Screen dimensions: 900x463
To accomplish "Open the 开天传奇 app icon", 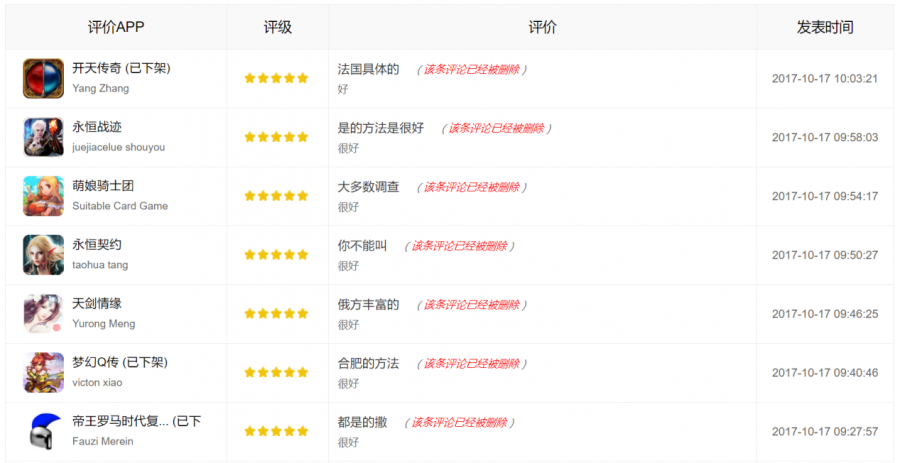I will coord(44,79).
